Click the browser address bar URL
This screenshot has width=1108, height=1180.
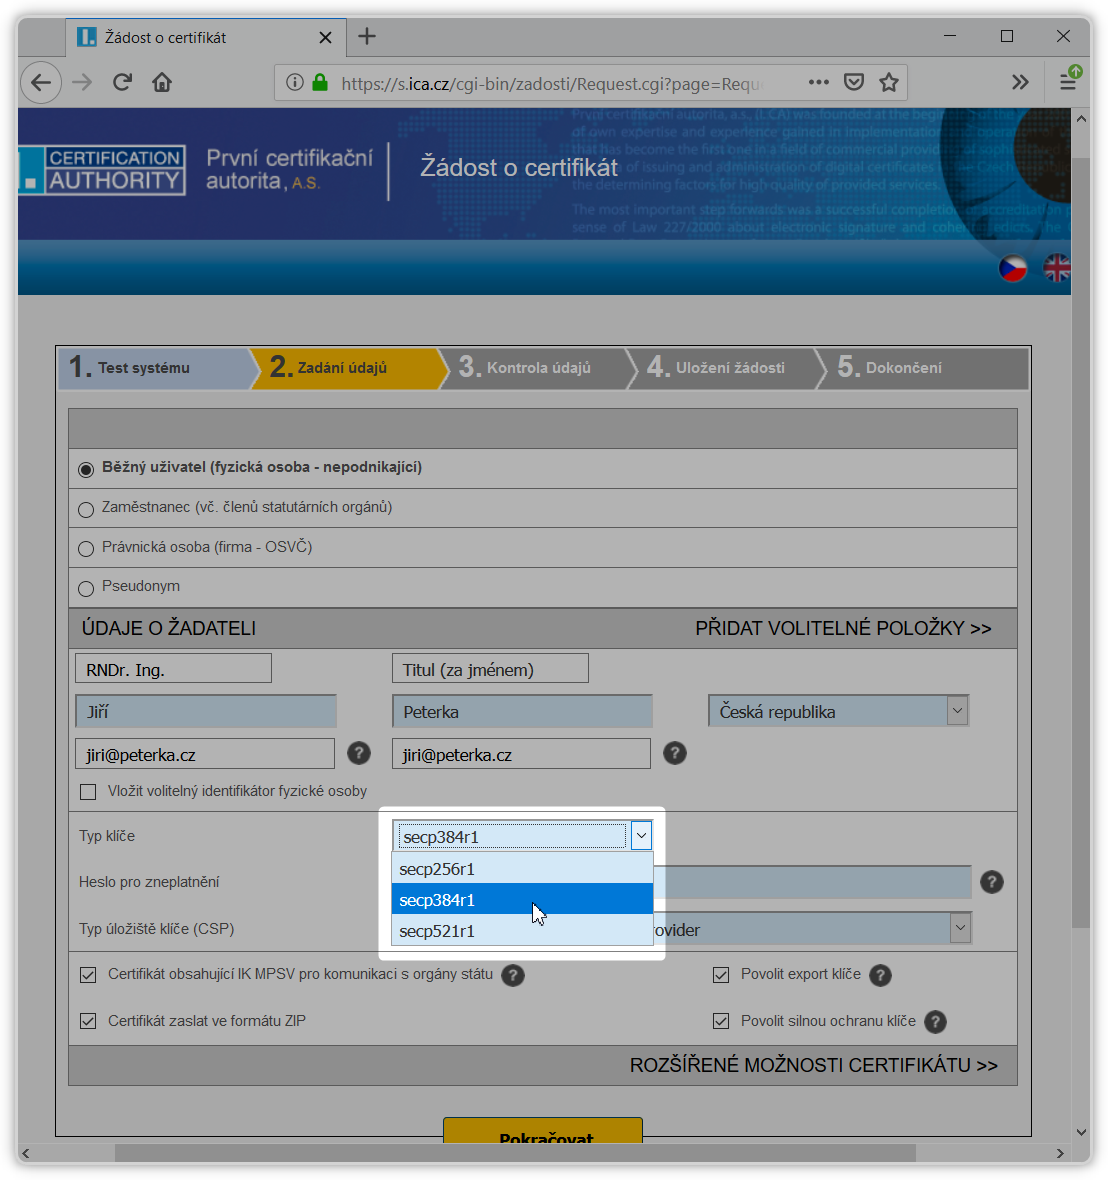(x=552, y=84)
